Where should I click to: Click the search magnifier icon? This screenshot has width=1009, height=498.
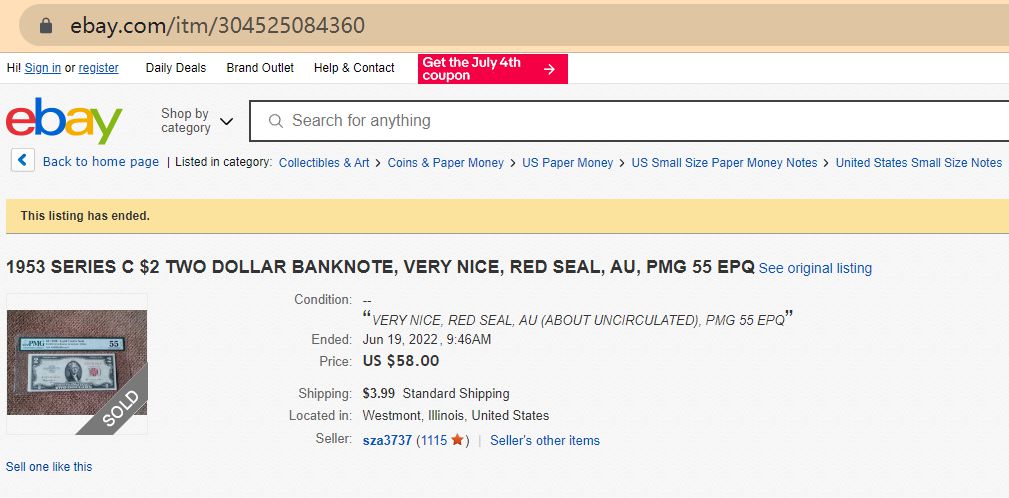click(x=275, y=121)
